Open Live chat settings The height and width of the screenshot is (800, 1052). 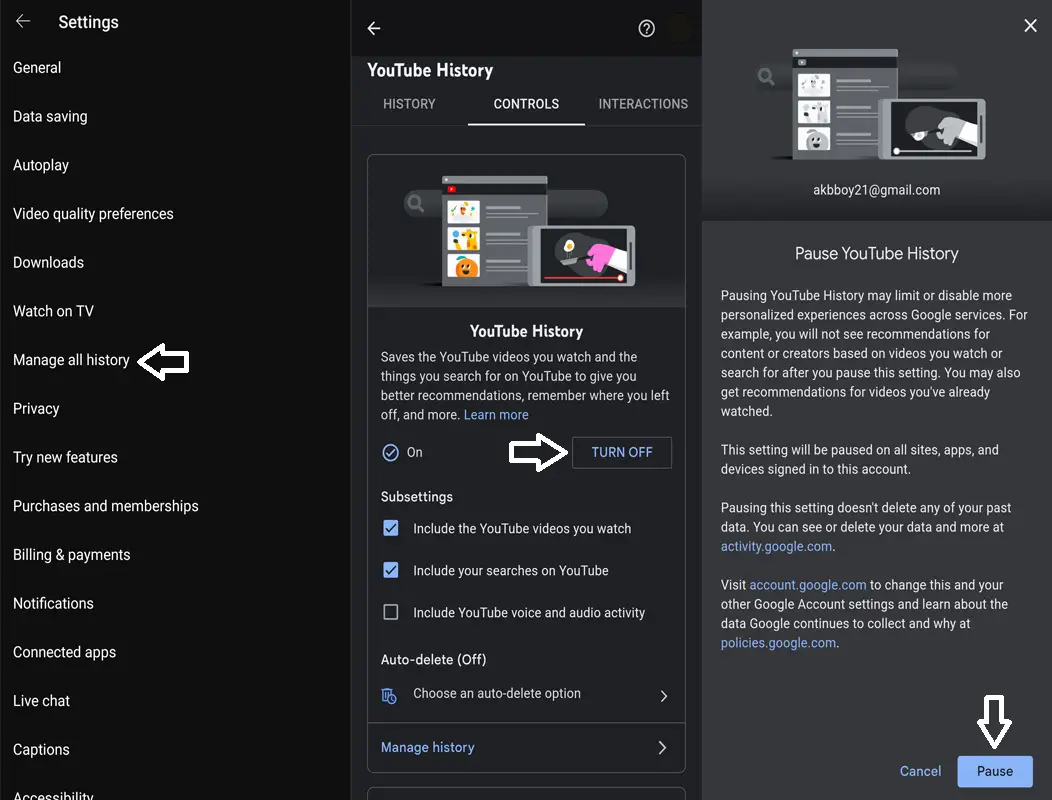[x=42, y=701]
